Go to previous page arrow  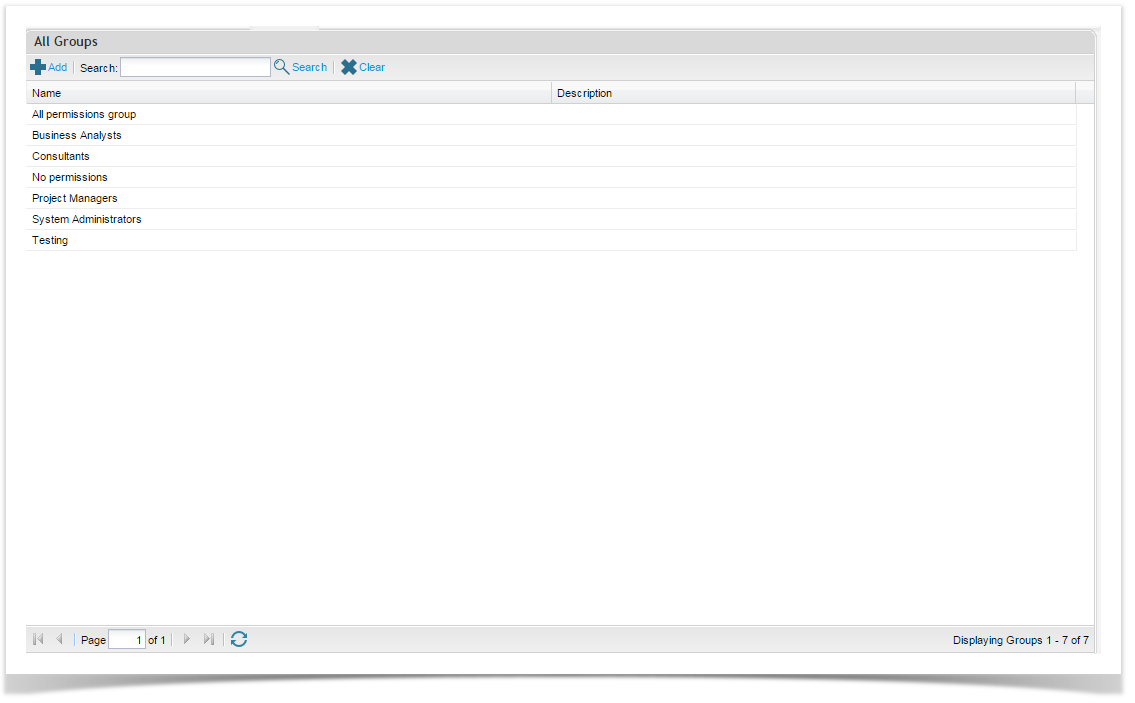59,639
